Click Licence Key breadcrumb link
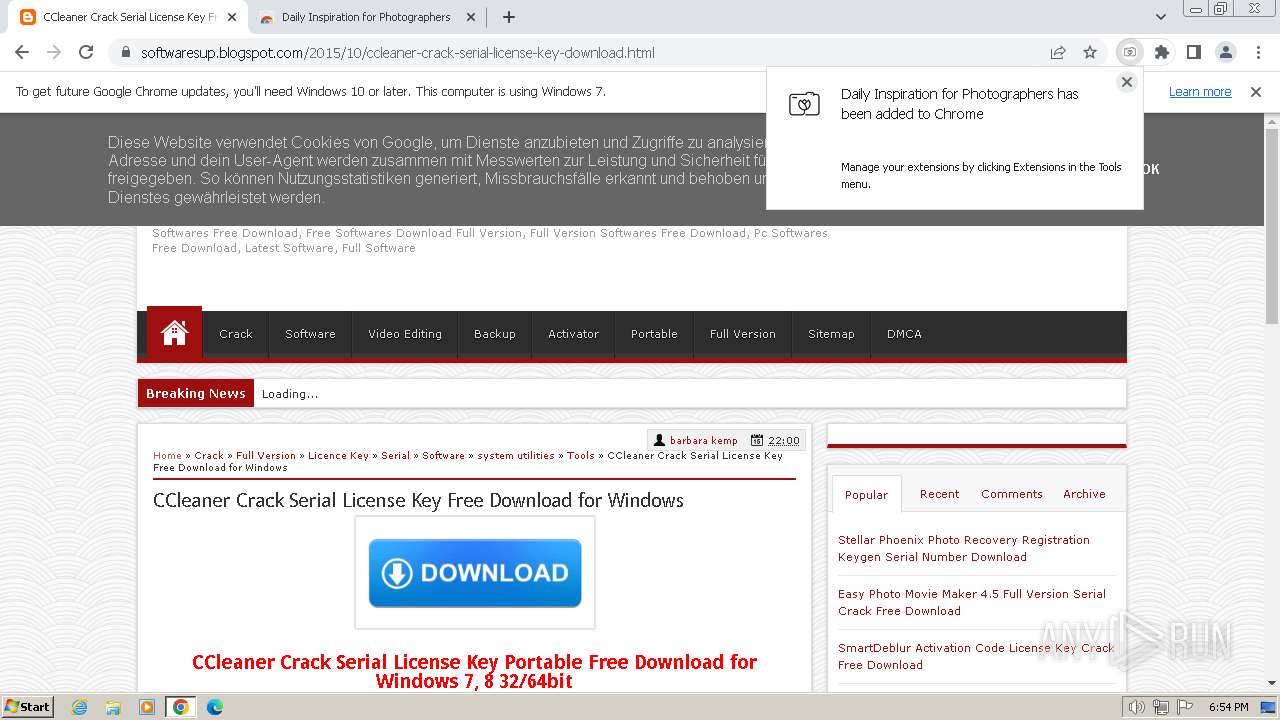Image resolution: width=1280 pixels, height=720 pixels. [338, 456]
